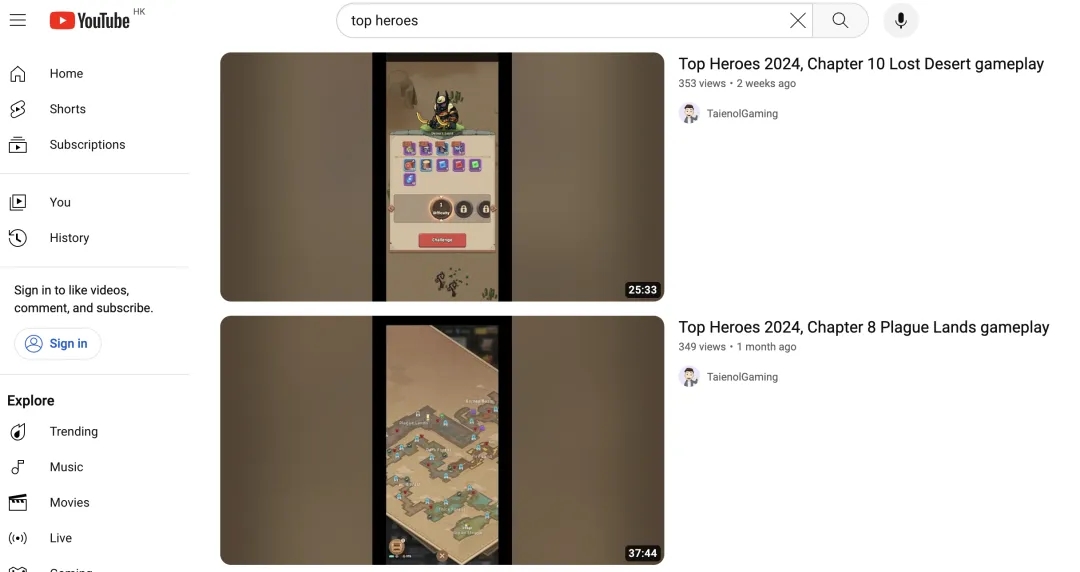Screen dimensions: 1080x572
Task: View watch History
Action: [94, 238]
